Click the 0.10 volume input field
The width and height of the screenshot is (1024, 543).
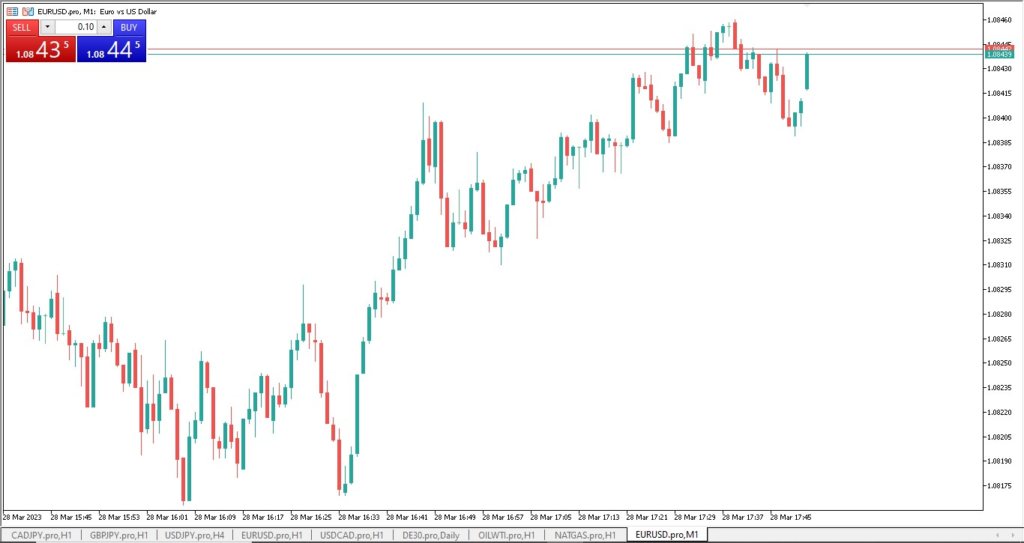click(76, 27)
